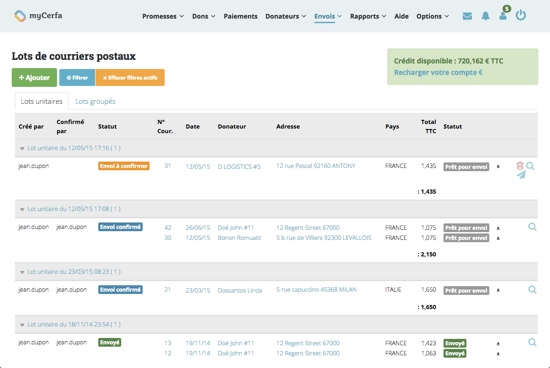Open the notifications bell icon

(x=485, y=16)
